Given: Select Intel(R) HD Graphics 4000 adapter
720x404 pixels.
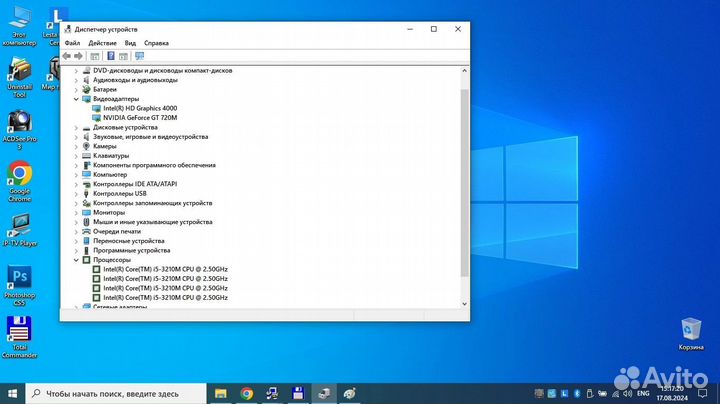Looking at the screenshot, I should (140, 108).
